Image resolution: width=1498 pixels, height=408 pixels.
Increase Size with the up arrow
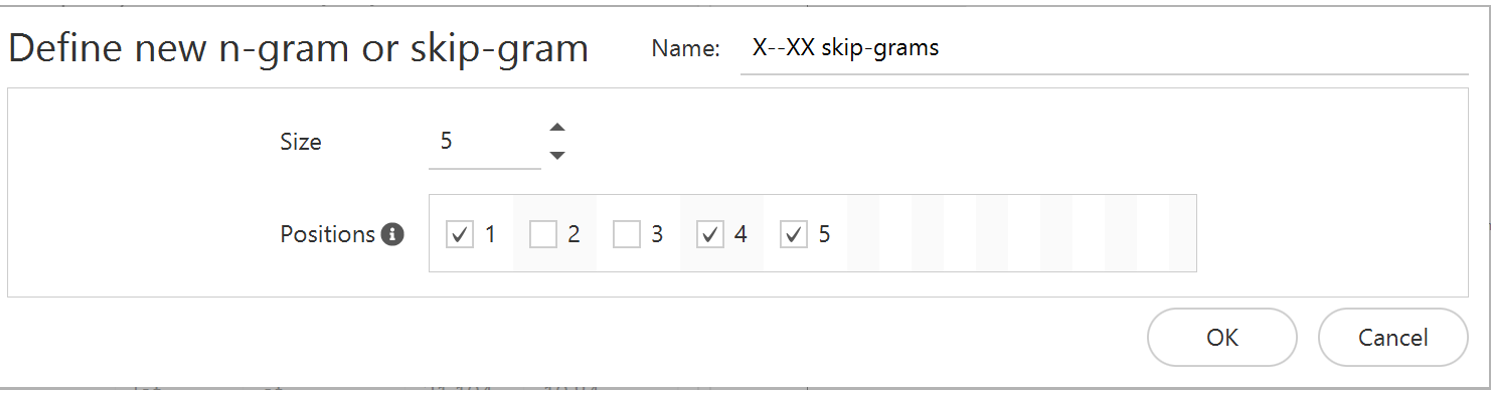tap(558, 127)
